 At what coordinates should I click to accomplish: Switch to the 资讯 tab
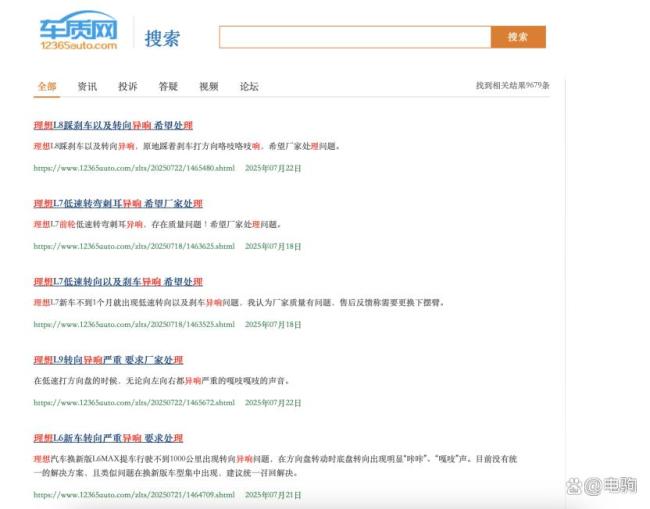point(87,86)
